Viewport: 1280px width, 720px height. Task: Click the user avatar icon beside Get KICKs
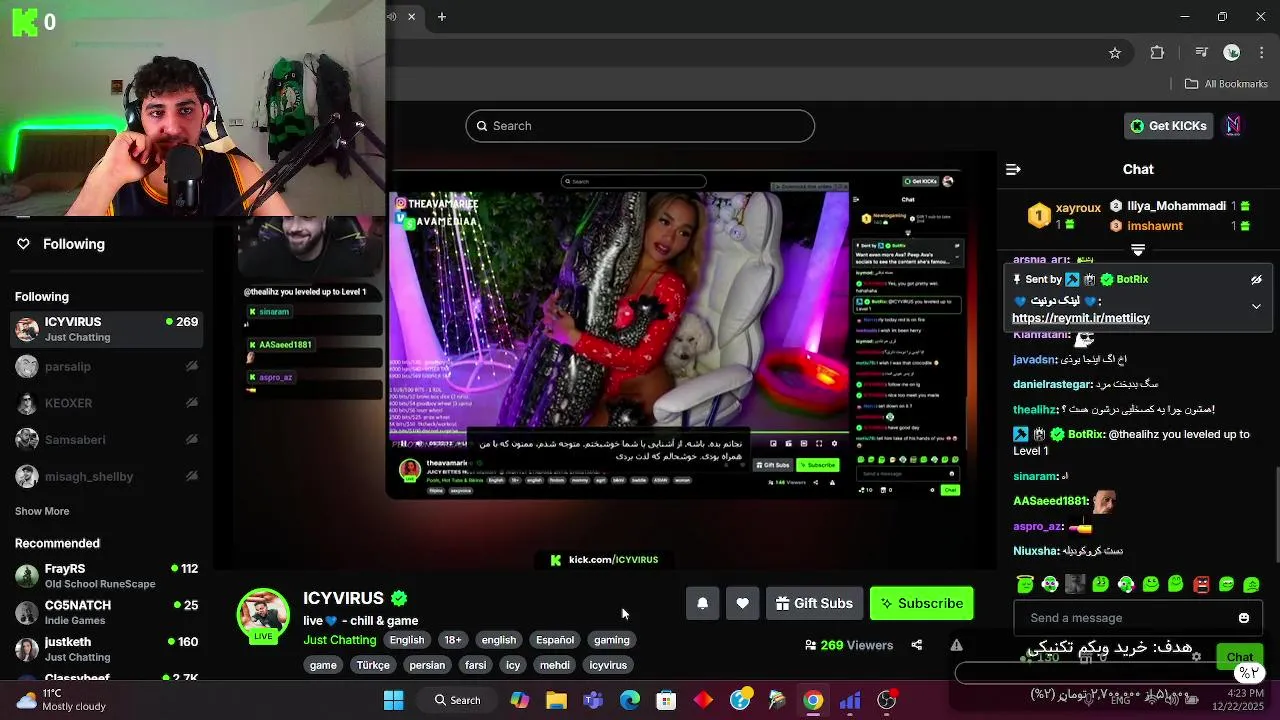pos(1233,125)
